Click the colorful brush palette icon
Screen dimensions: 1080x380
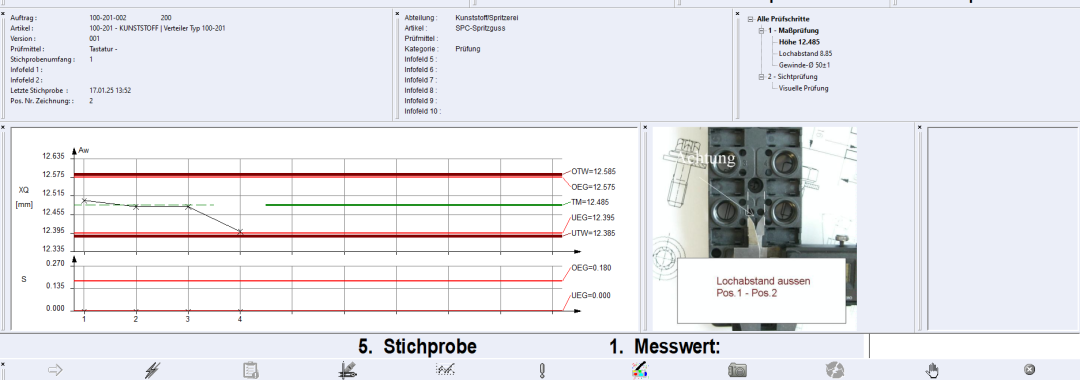click(x=639, y=370)
